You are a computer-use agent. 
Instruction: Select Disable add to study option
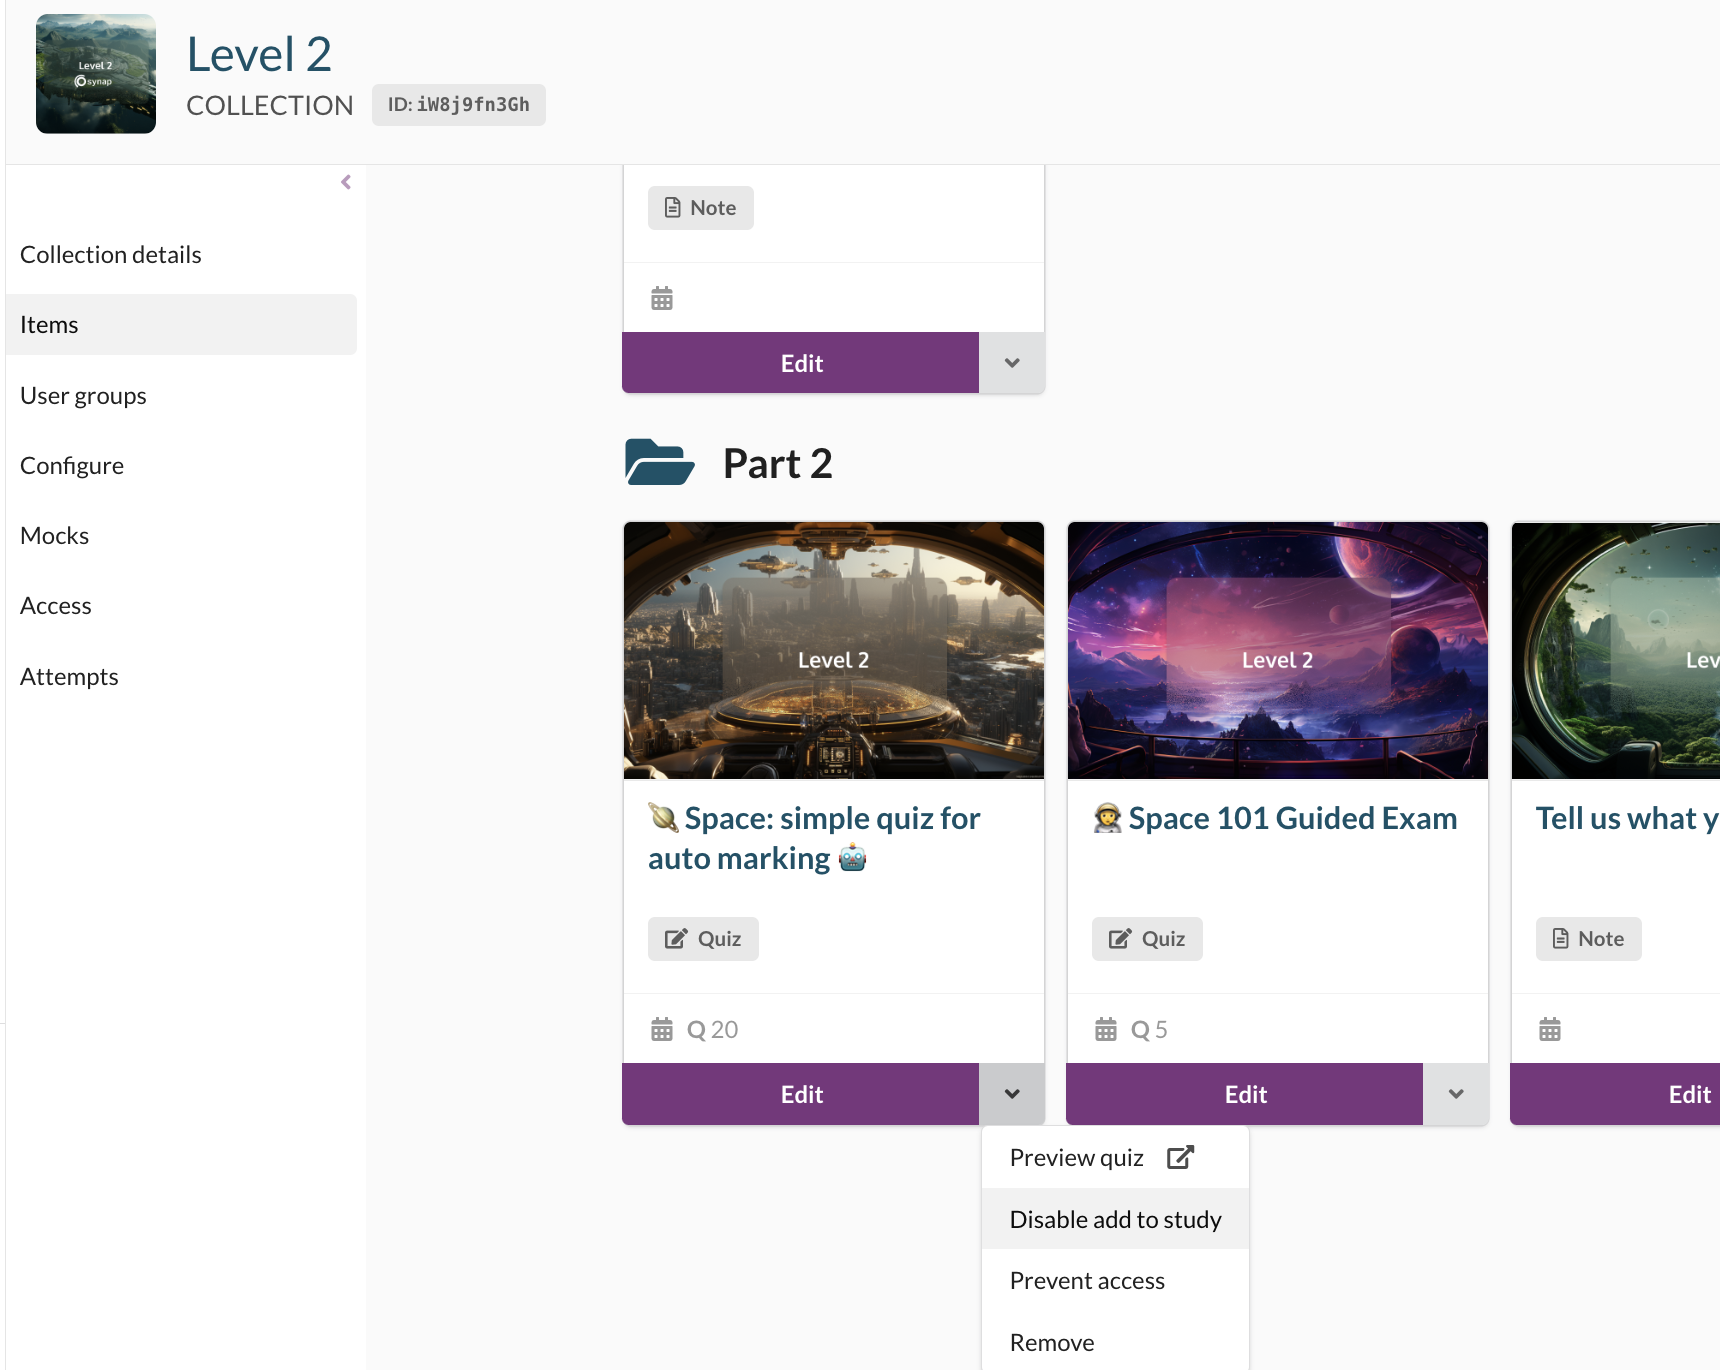tap(1115, 1219)
